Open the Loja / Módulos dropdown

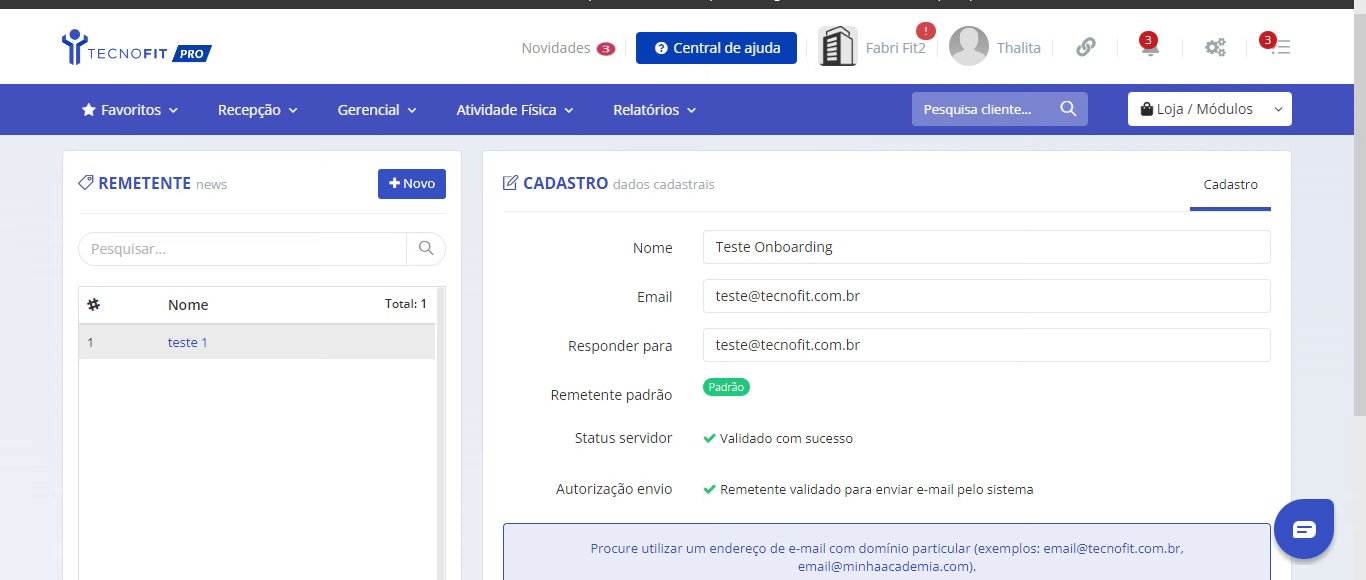pos(1210,109)
